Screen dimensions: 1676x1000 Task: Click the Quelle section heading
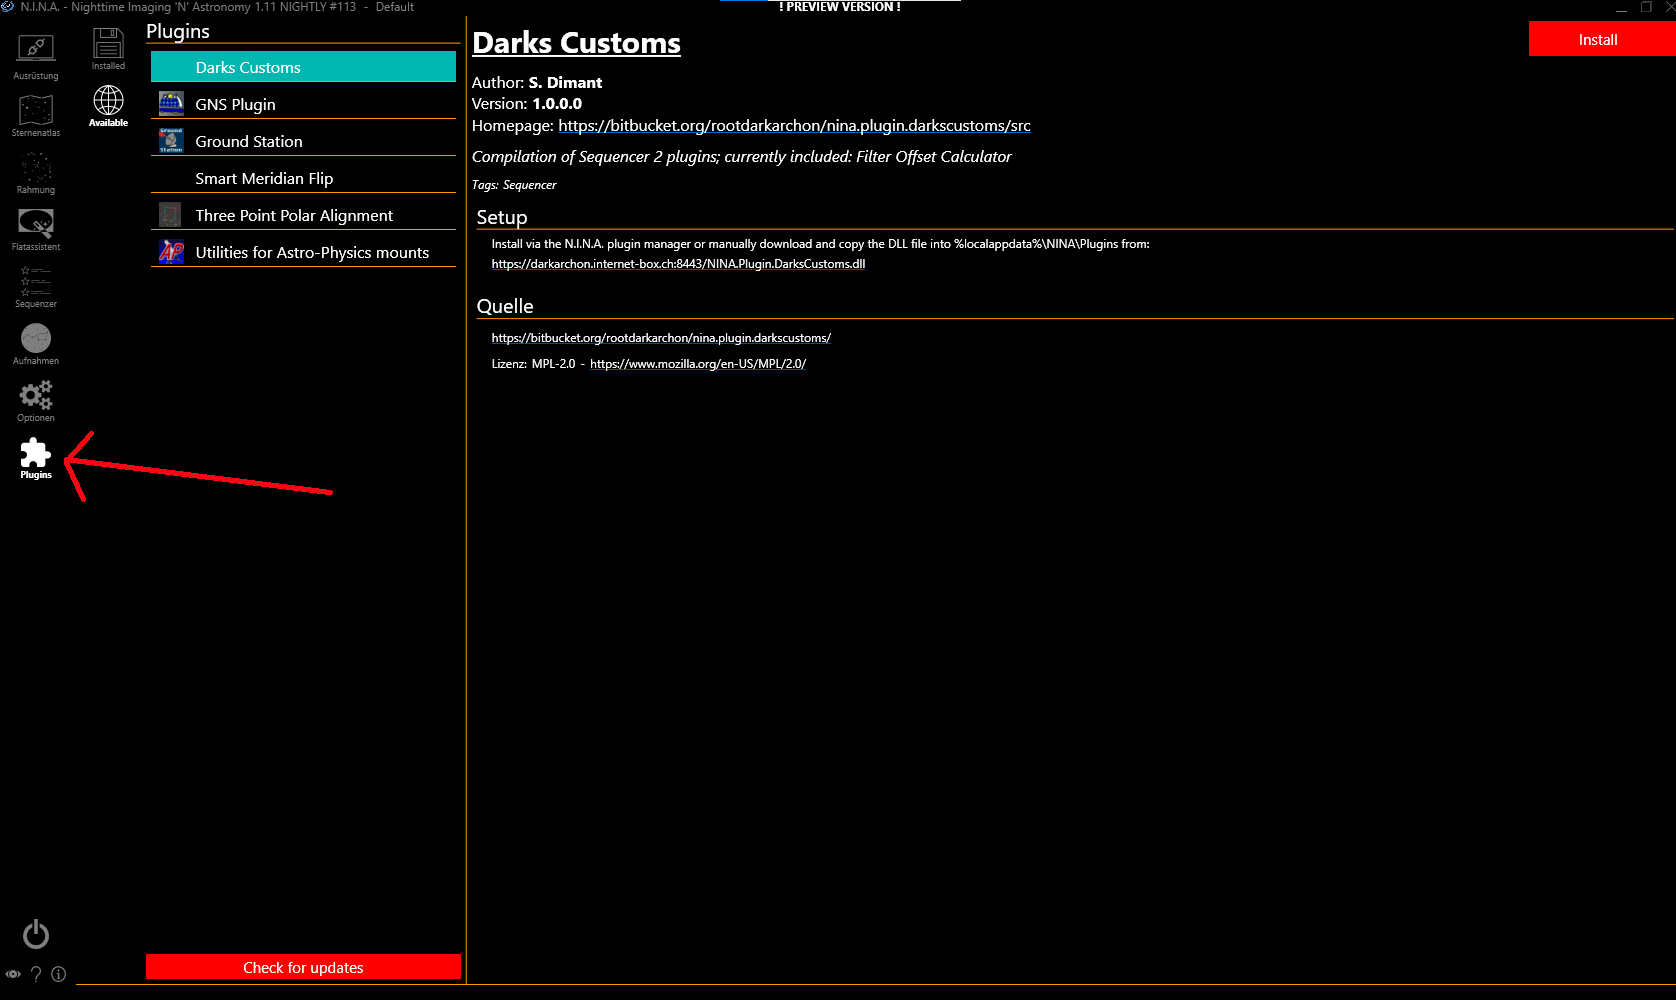coord(505,306)
